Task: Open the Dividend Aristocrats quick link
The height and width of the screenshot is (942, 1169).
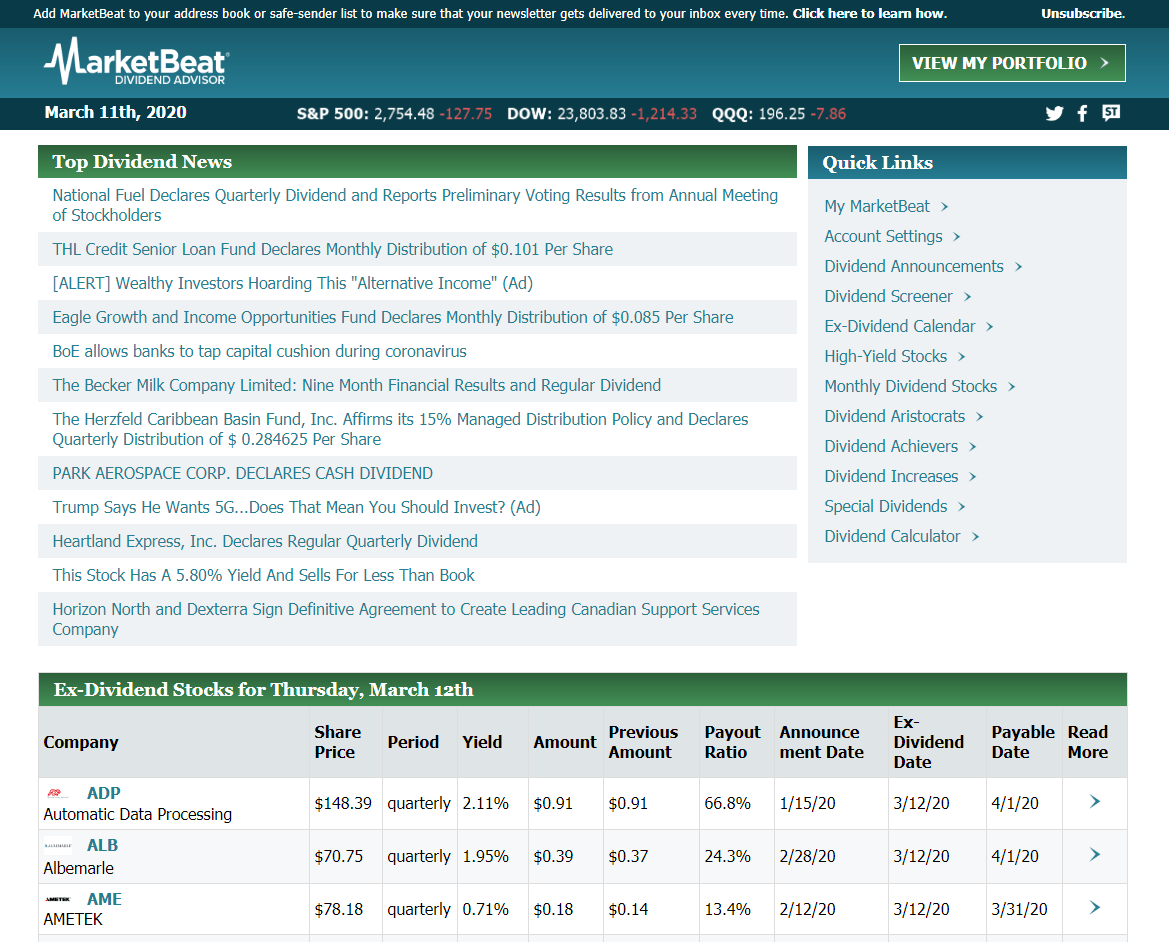Action: click(894, 416)
